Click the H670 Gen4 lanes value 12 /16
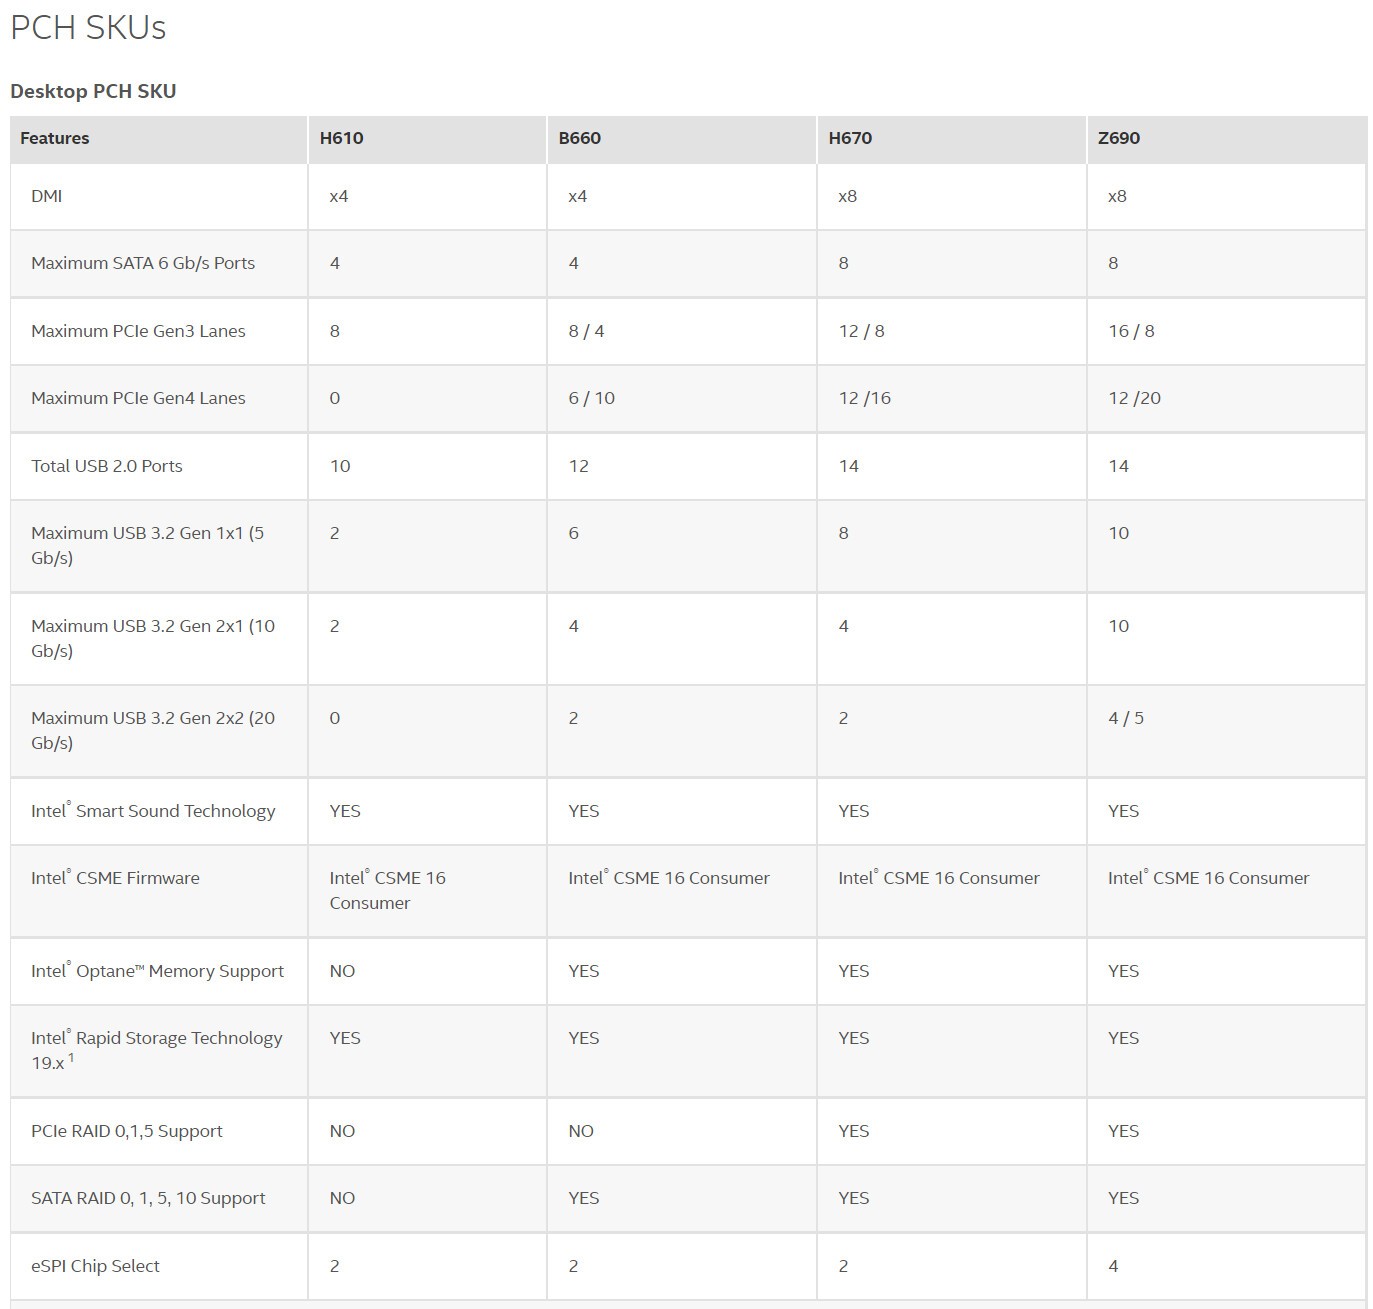1373x1309 pixels. [864, 398]
